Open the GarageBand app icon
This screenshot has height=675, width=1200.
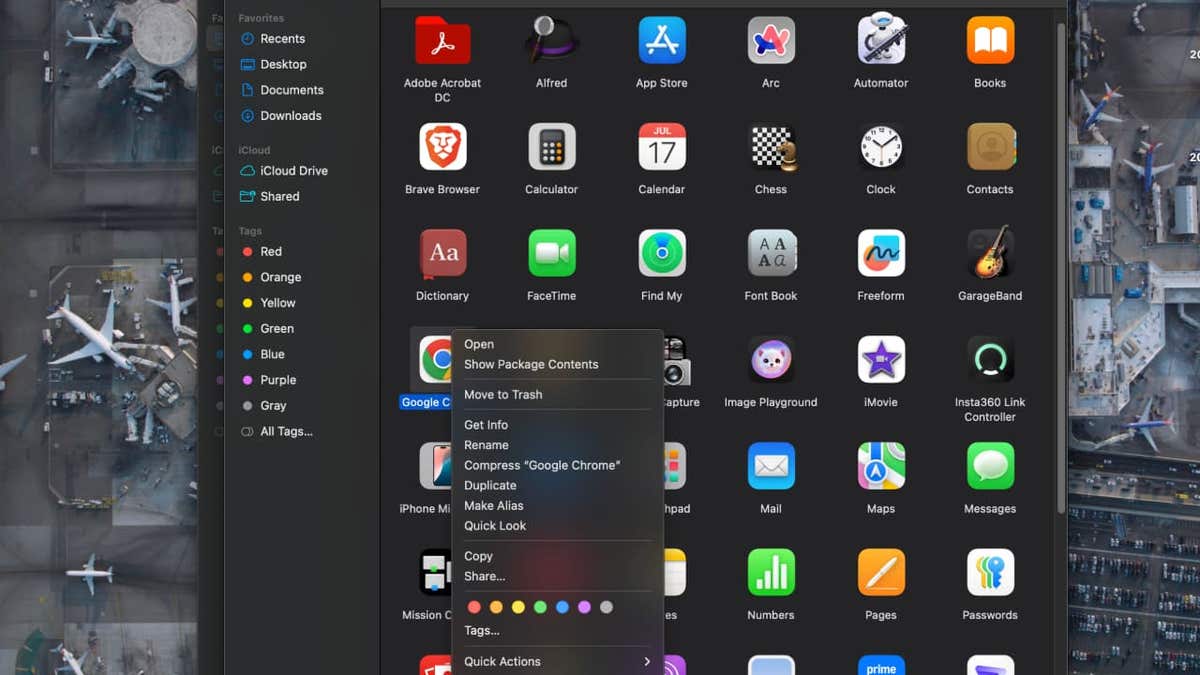tap(989, 253)
